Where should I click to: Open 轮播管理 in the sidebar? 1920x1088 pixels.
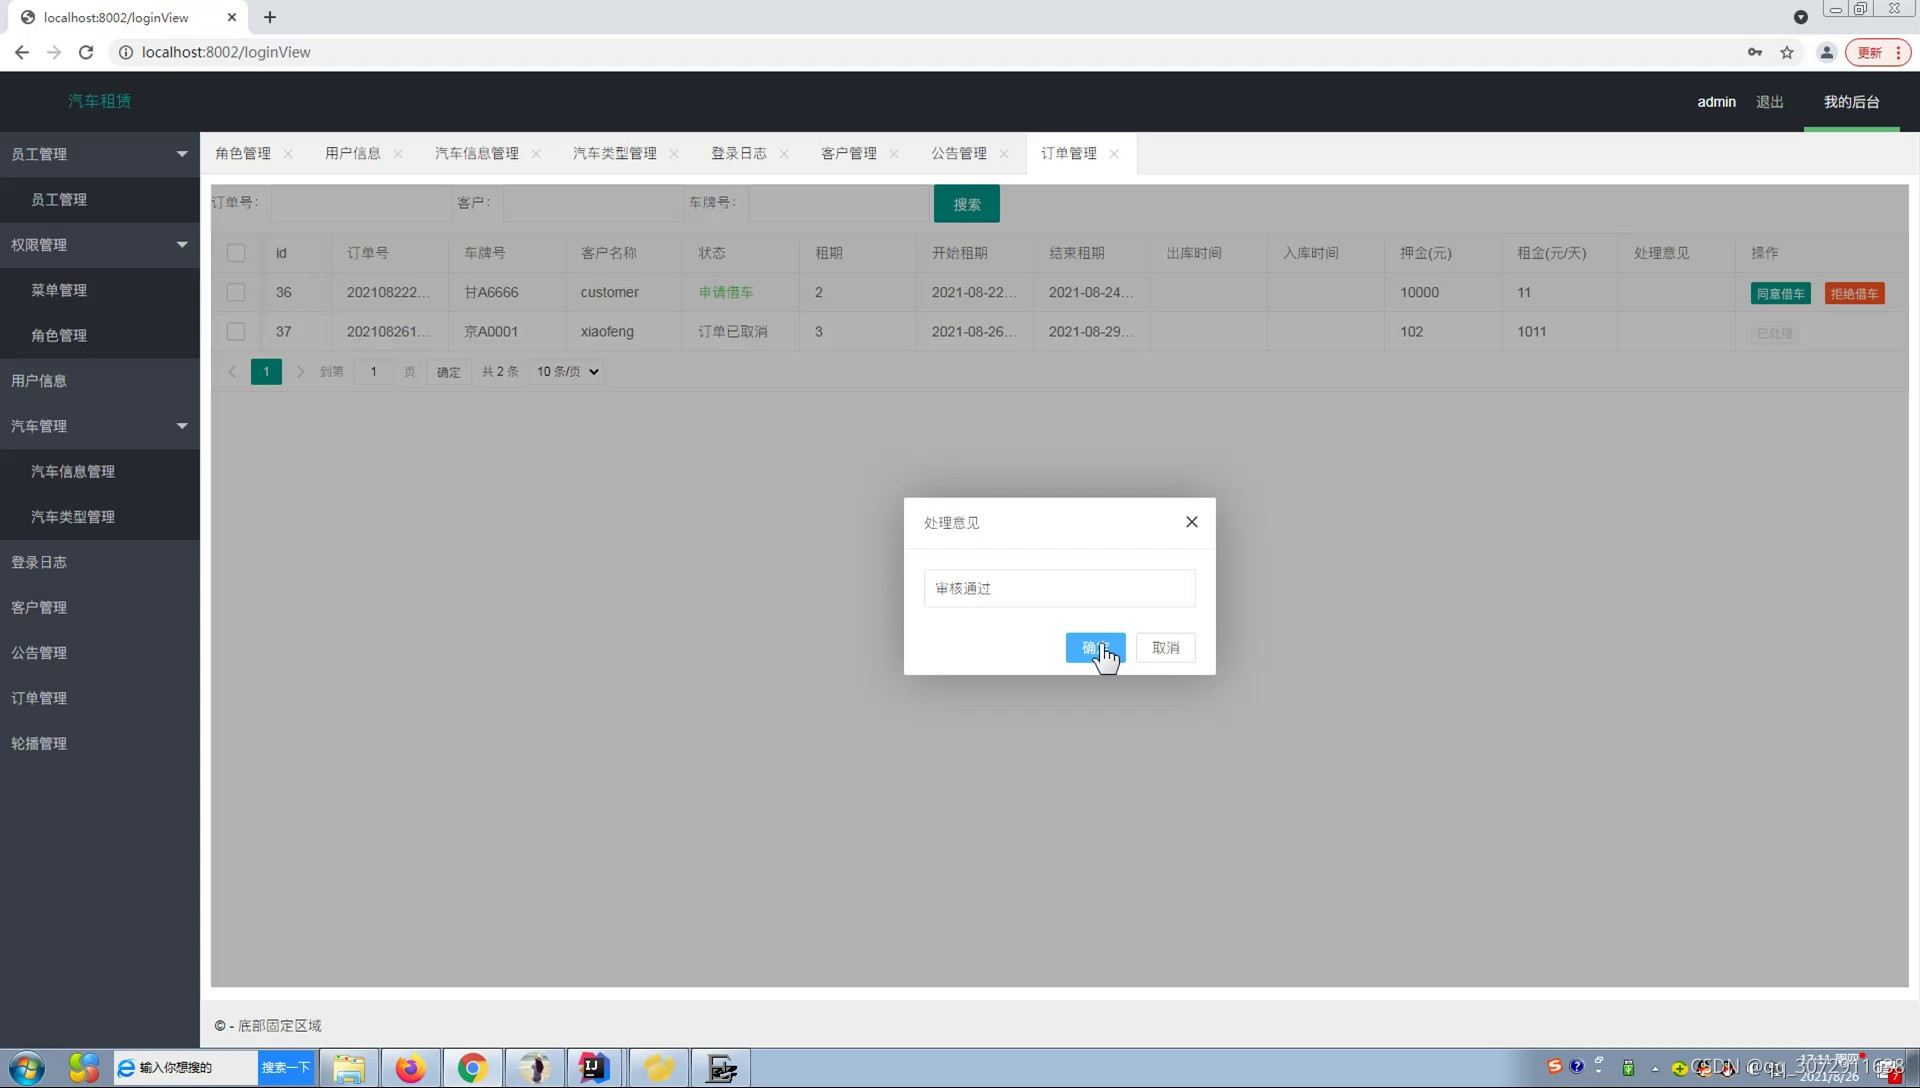pyautogui.click(x=100, y=744)
